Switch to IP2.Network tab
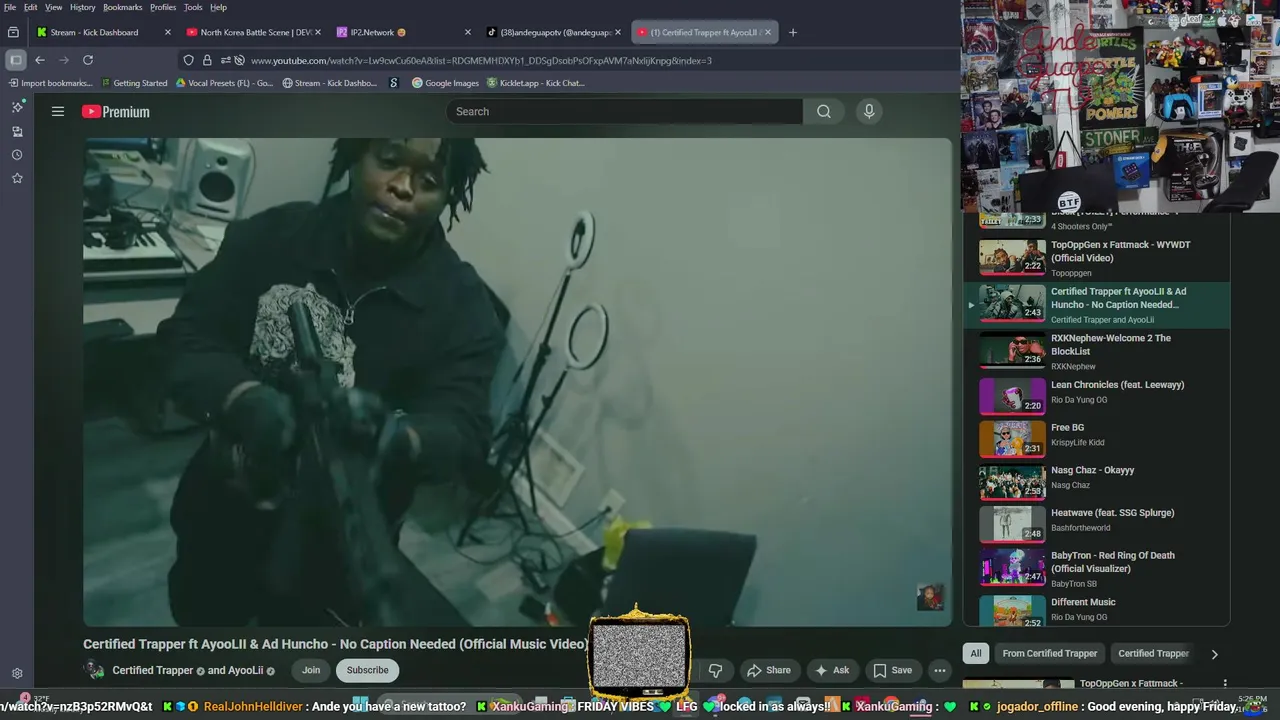1280x720 pixels. 403,32
